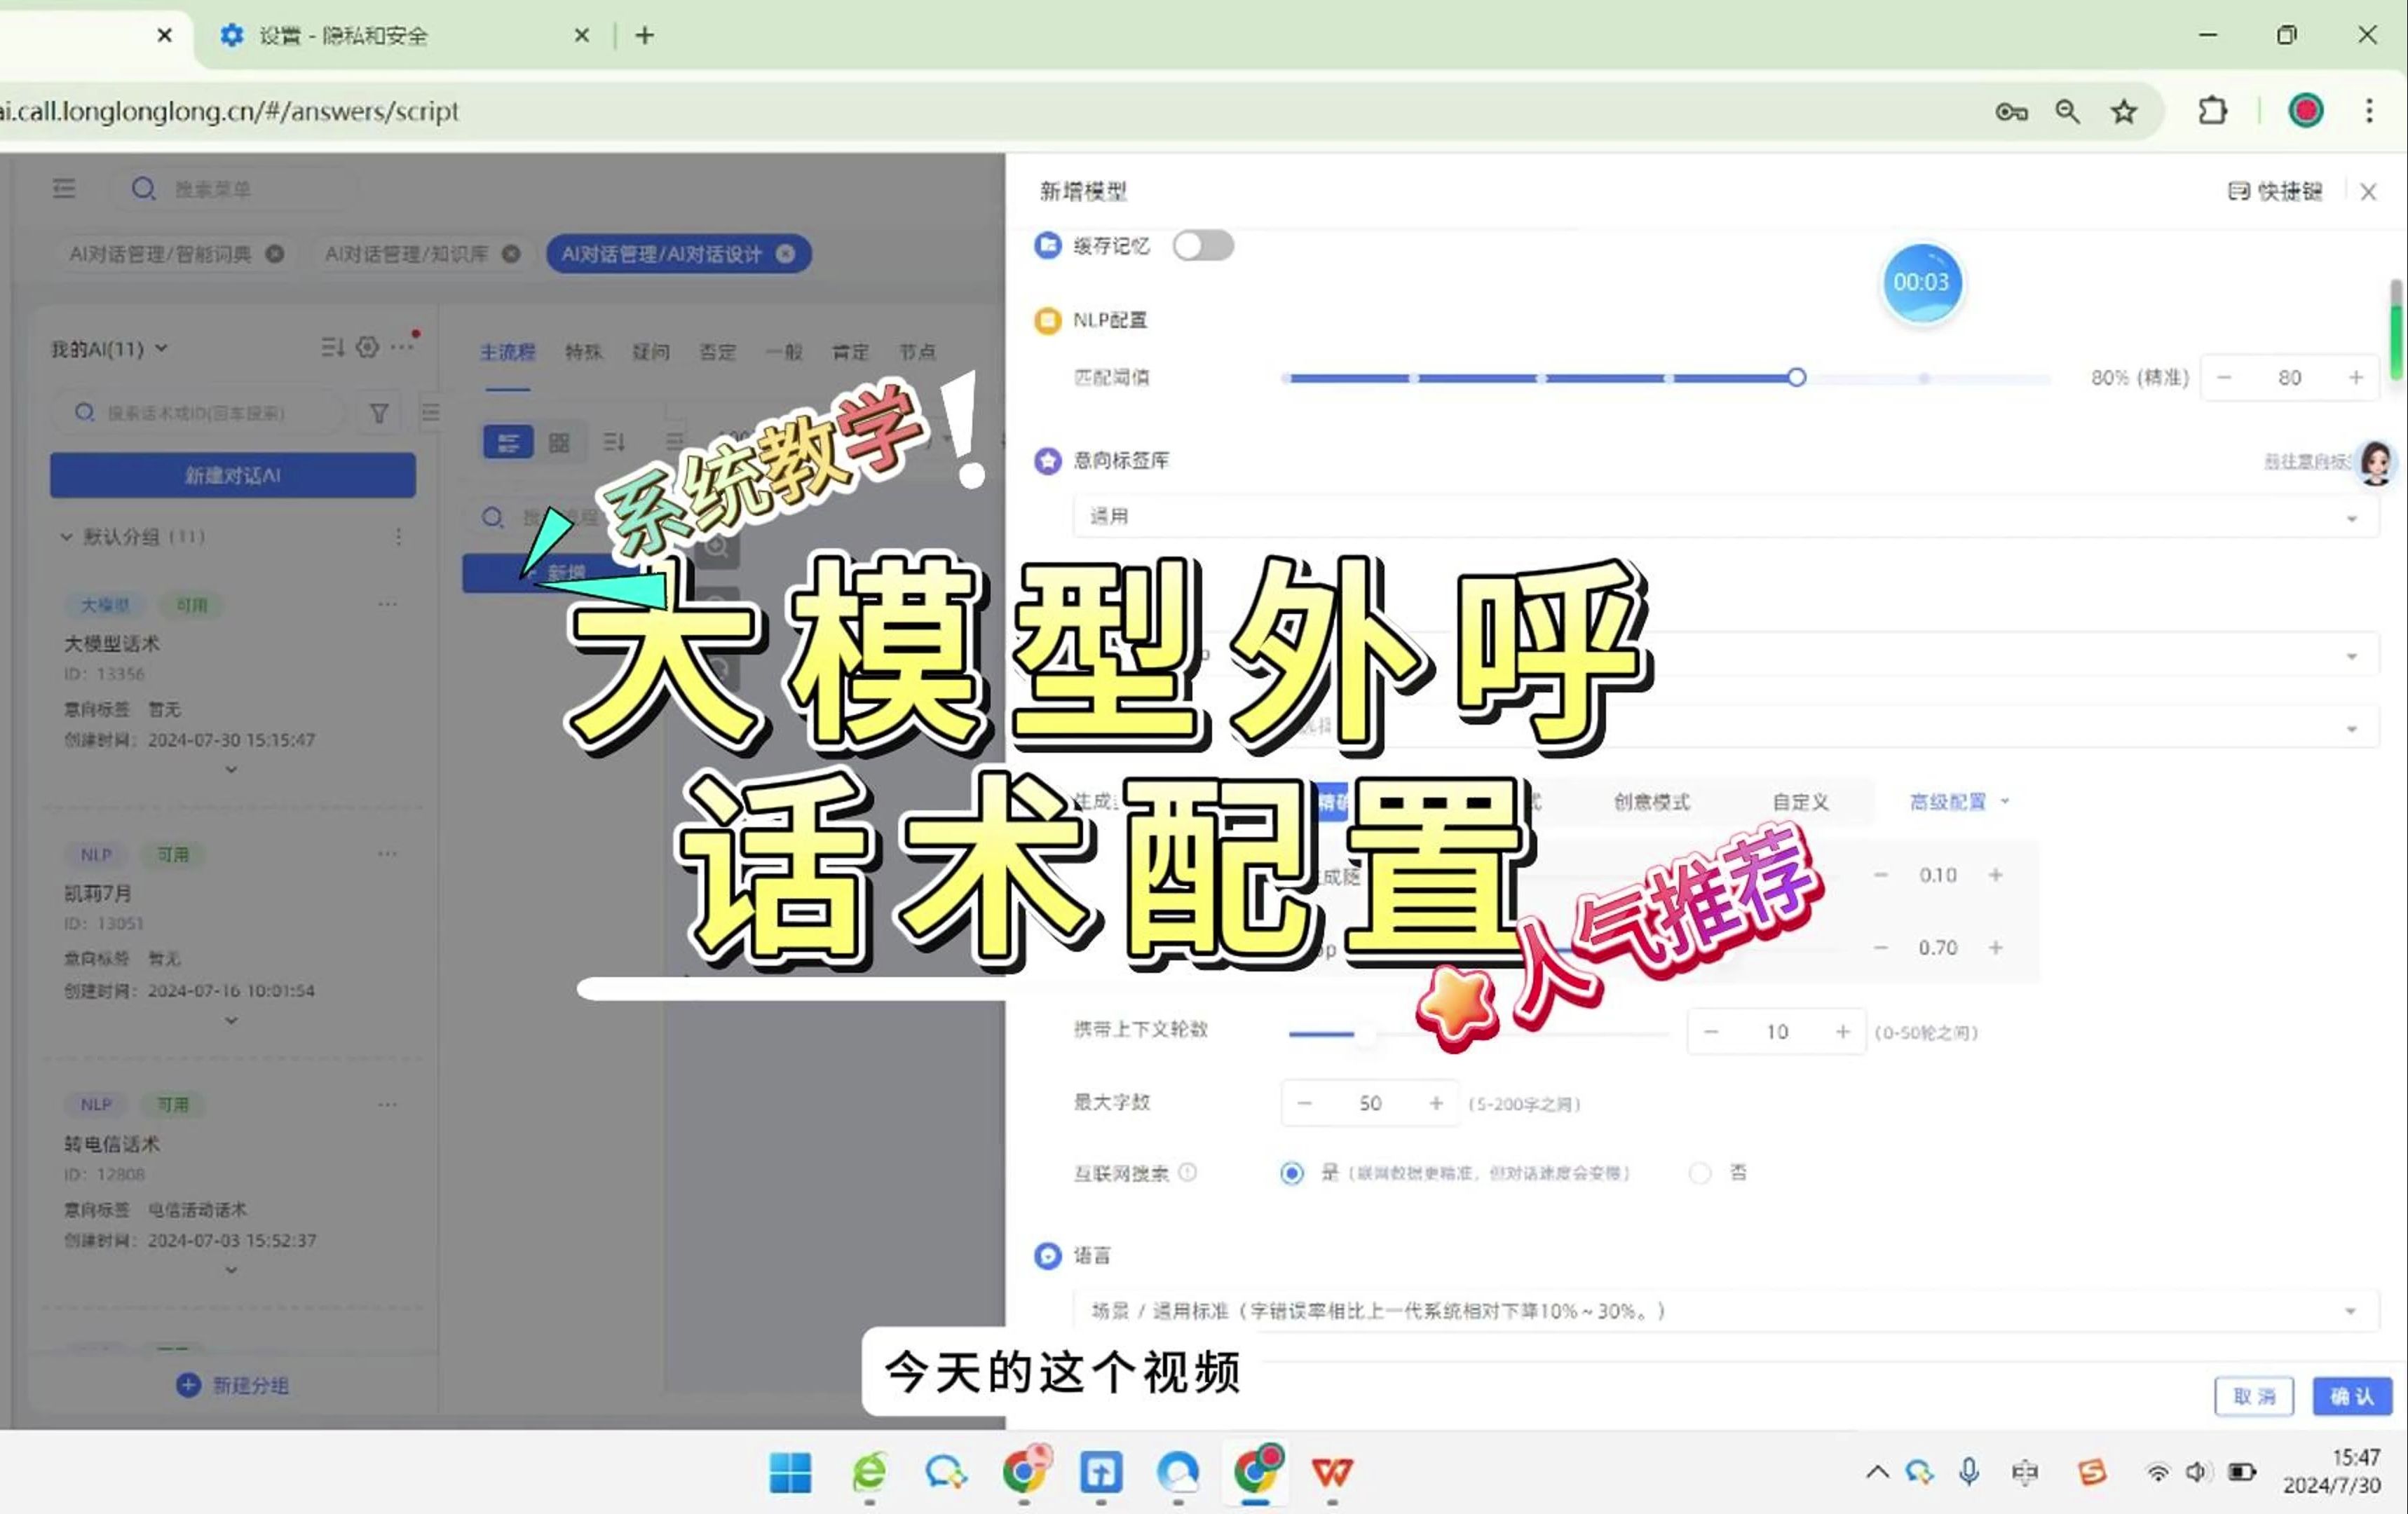This screenshot has height=1514, width=2408.
Task: Close the AI对话管理/知识库 tag
Action: (x=511, y=254)
